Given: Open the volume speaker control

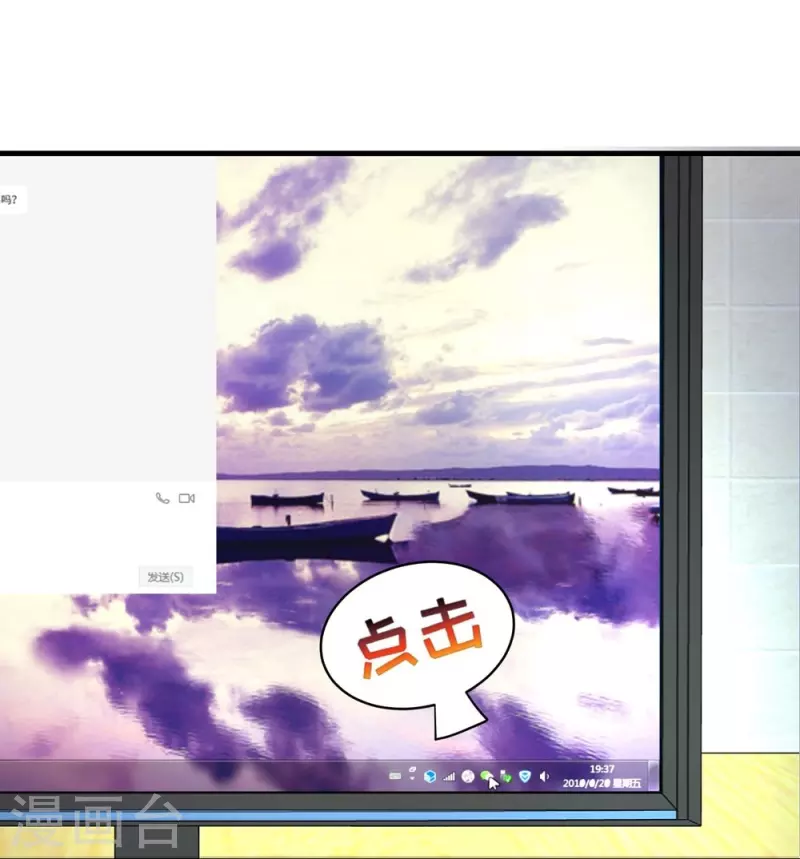Looking at the screenshot, I should (x=544, y=777).
